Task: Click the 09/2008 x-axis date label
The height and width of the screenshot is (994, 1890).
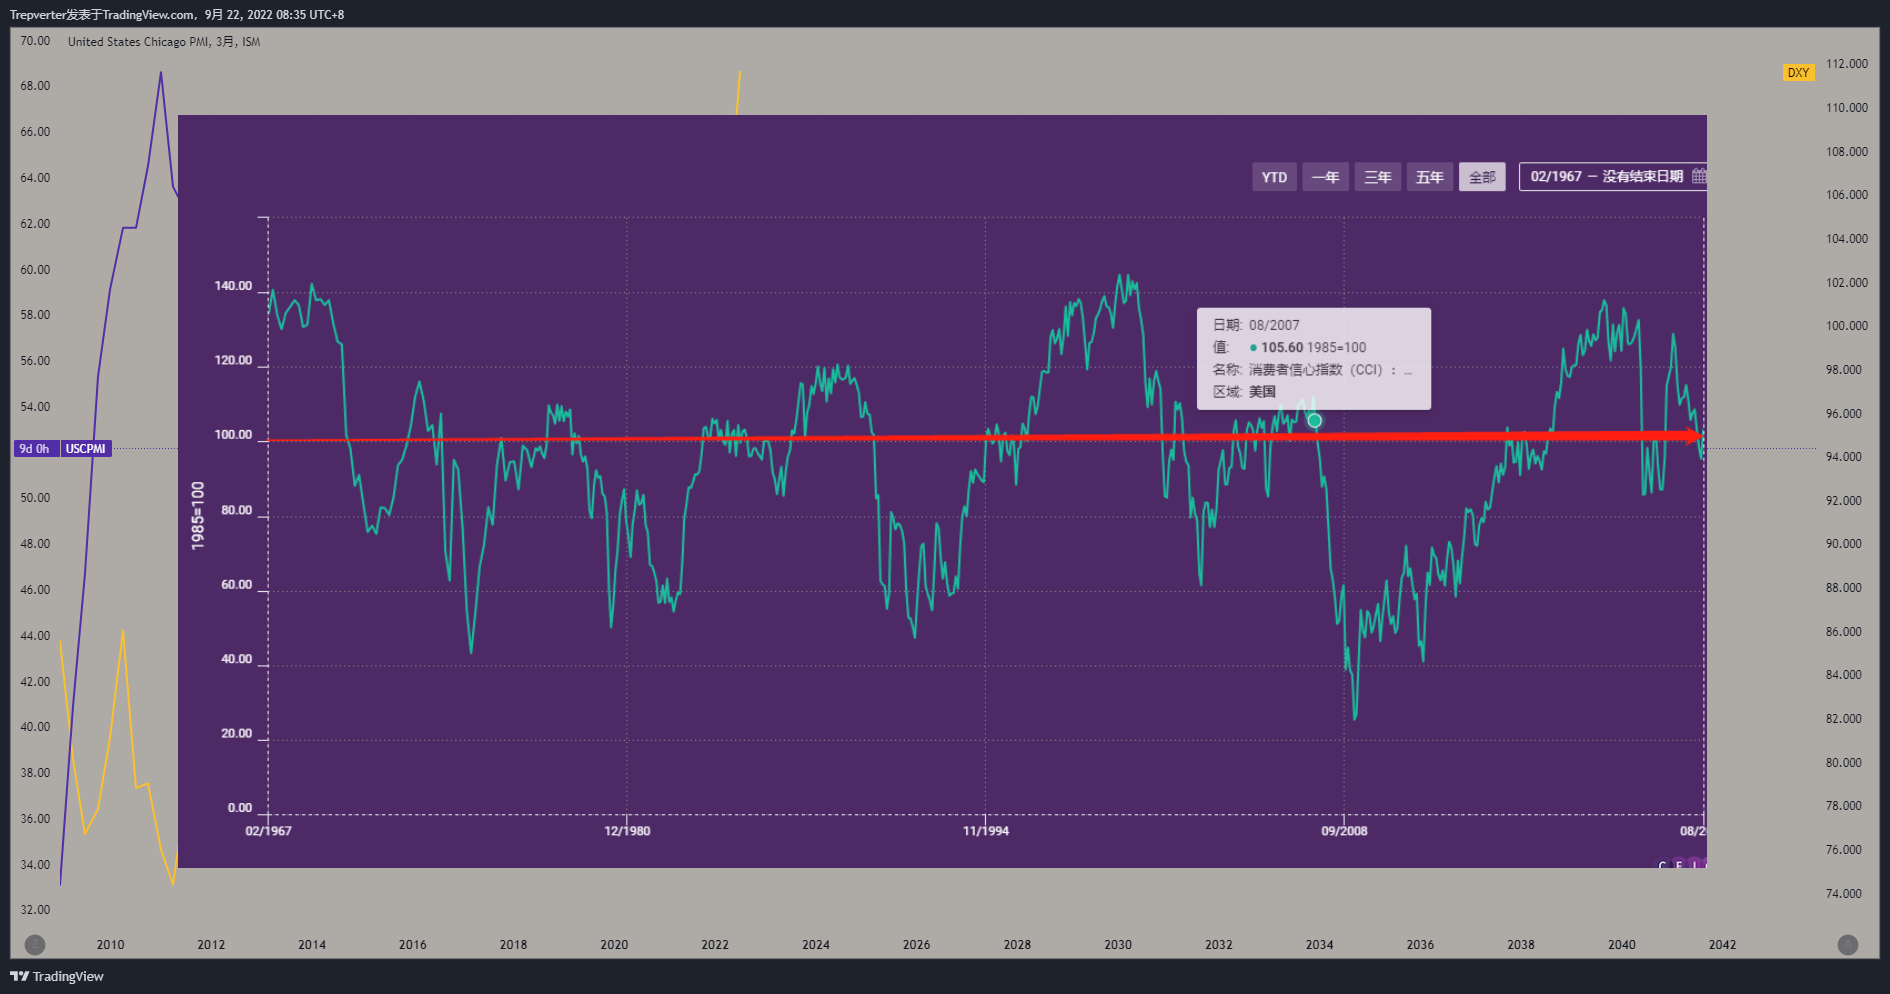Action: point(1344,831)
